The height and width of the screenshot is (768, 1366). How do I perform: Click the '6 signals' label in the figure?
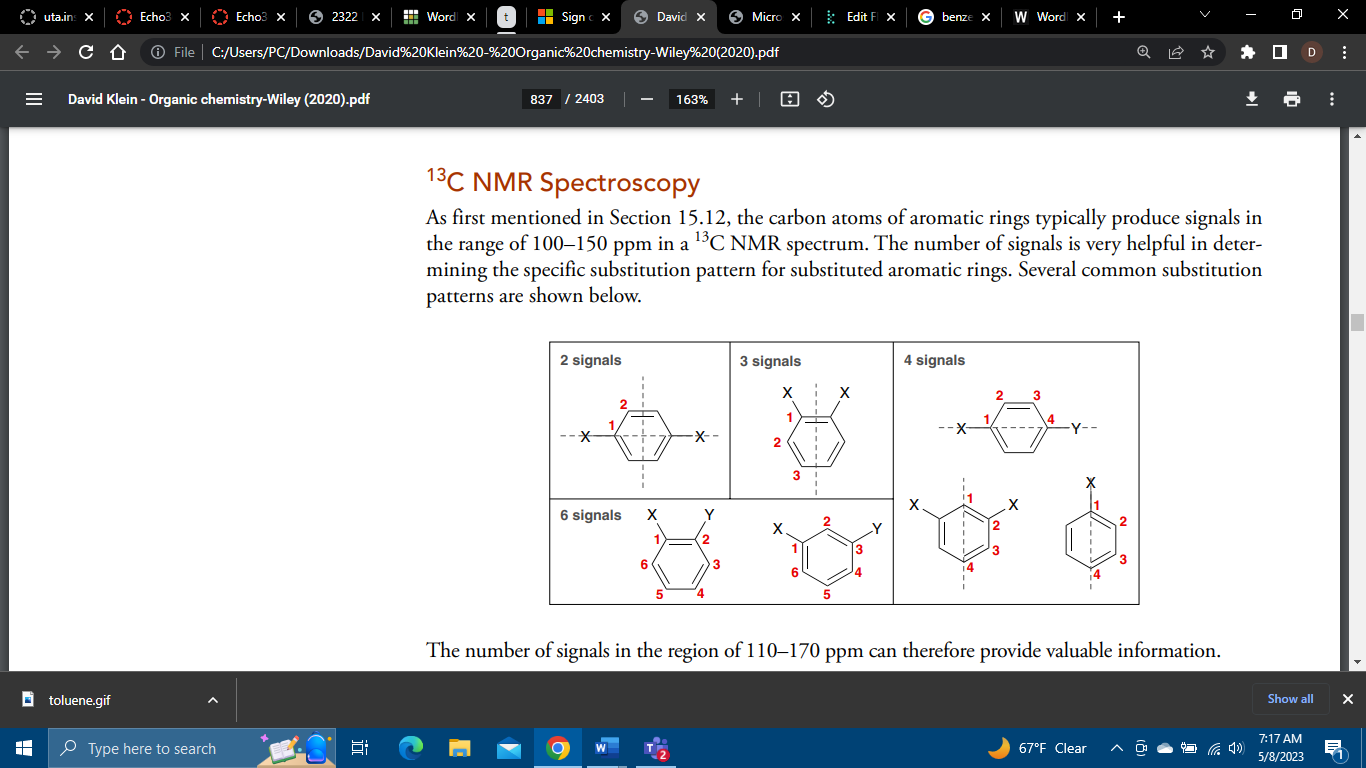590,515
